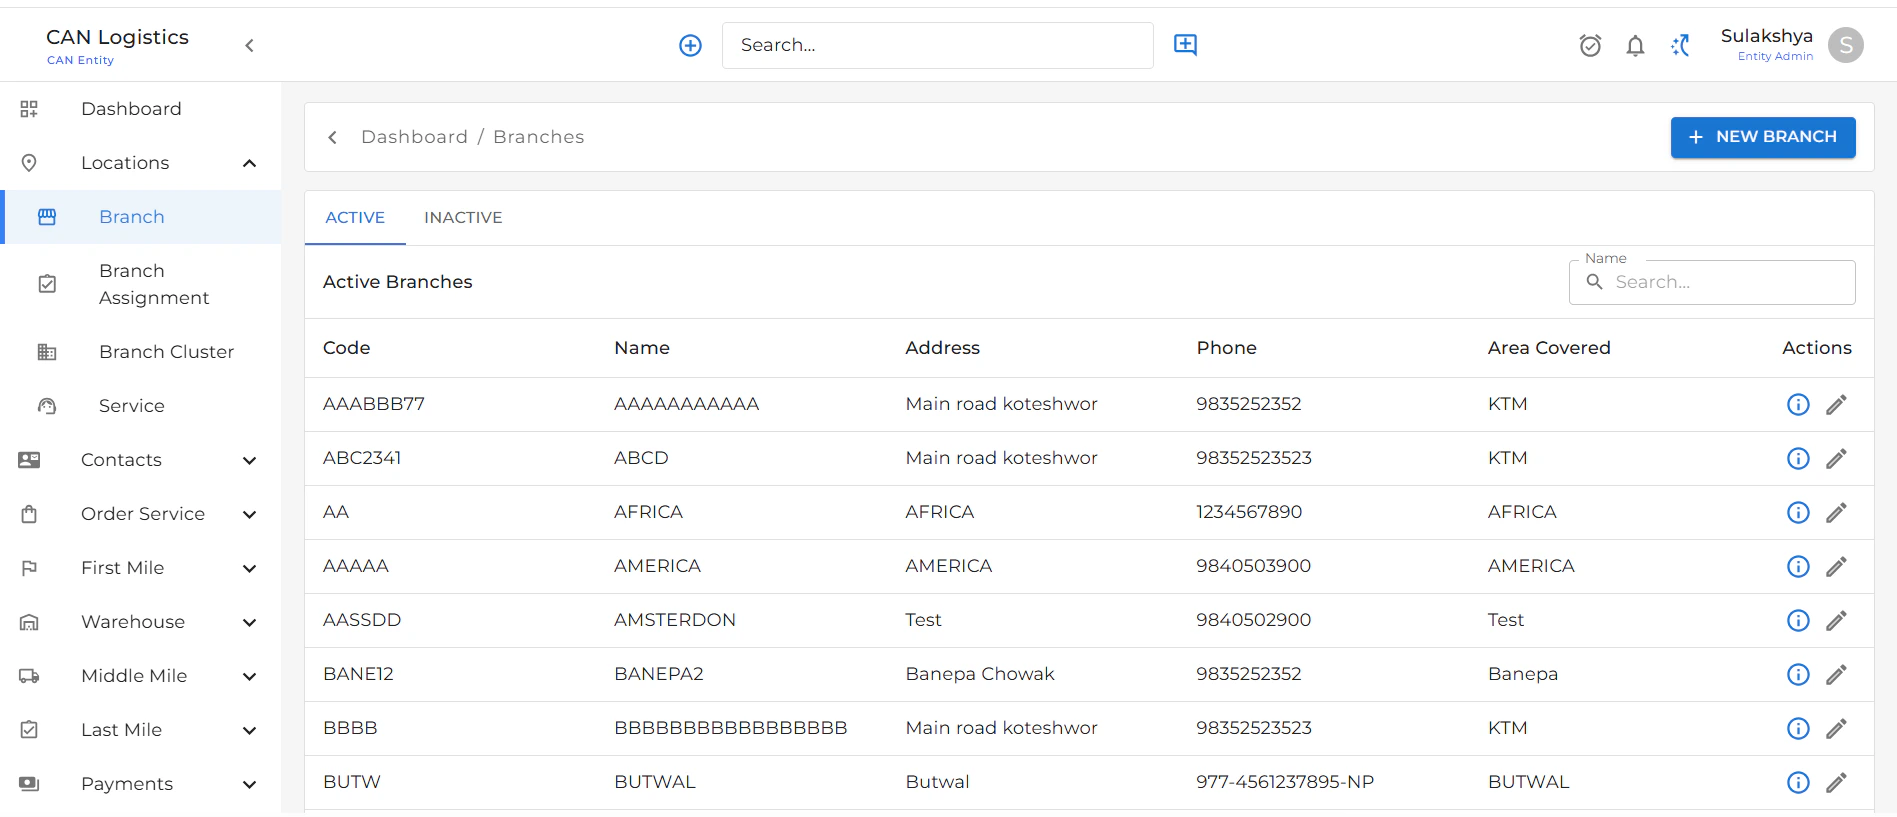Open Branch Assignment page
Image resolution: width=1897 pixels, height=817 pixels.
(x=140, y=284)
